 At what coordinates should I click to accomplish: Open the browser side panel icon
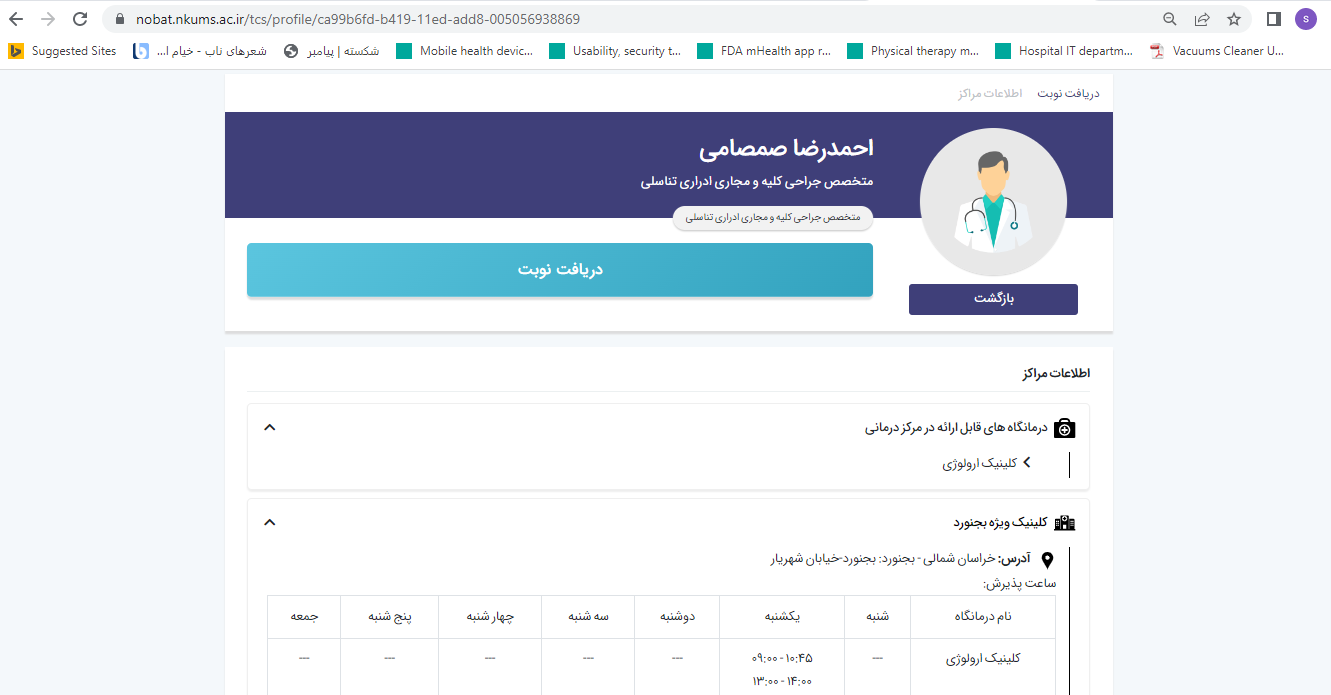(x=1274, y=19)
